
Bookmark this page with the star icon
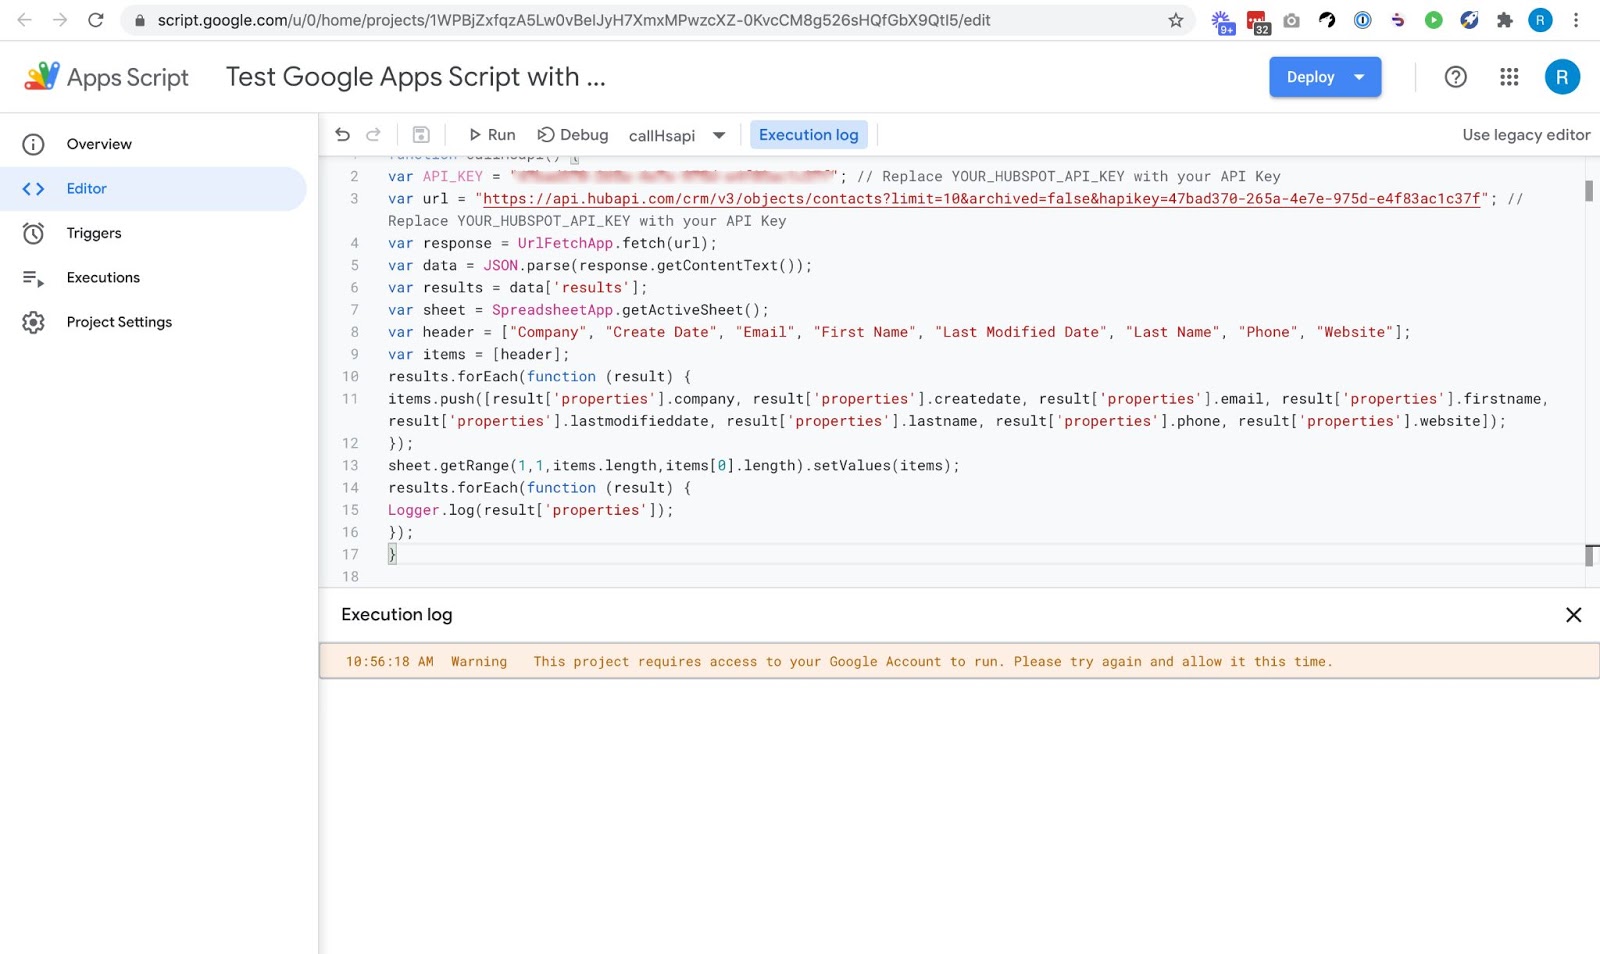click(1176, 20)
